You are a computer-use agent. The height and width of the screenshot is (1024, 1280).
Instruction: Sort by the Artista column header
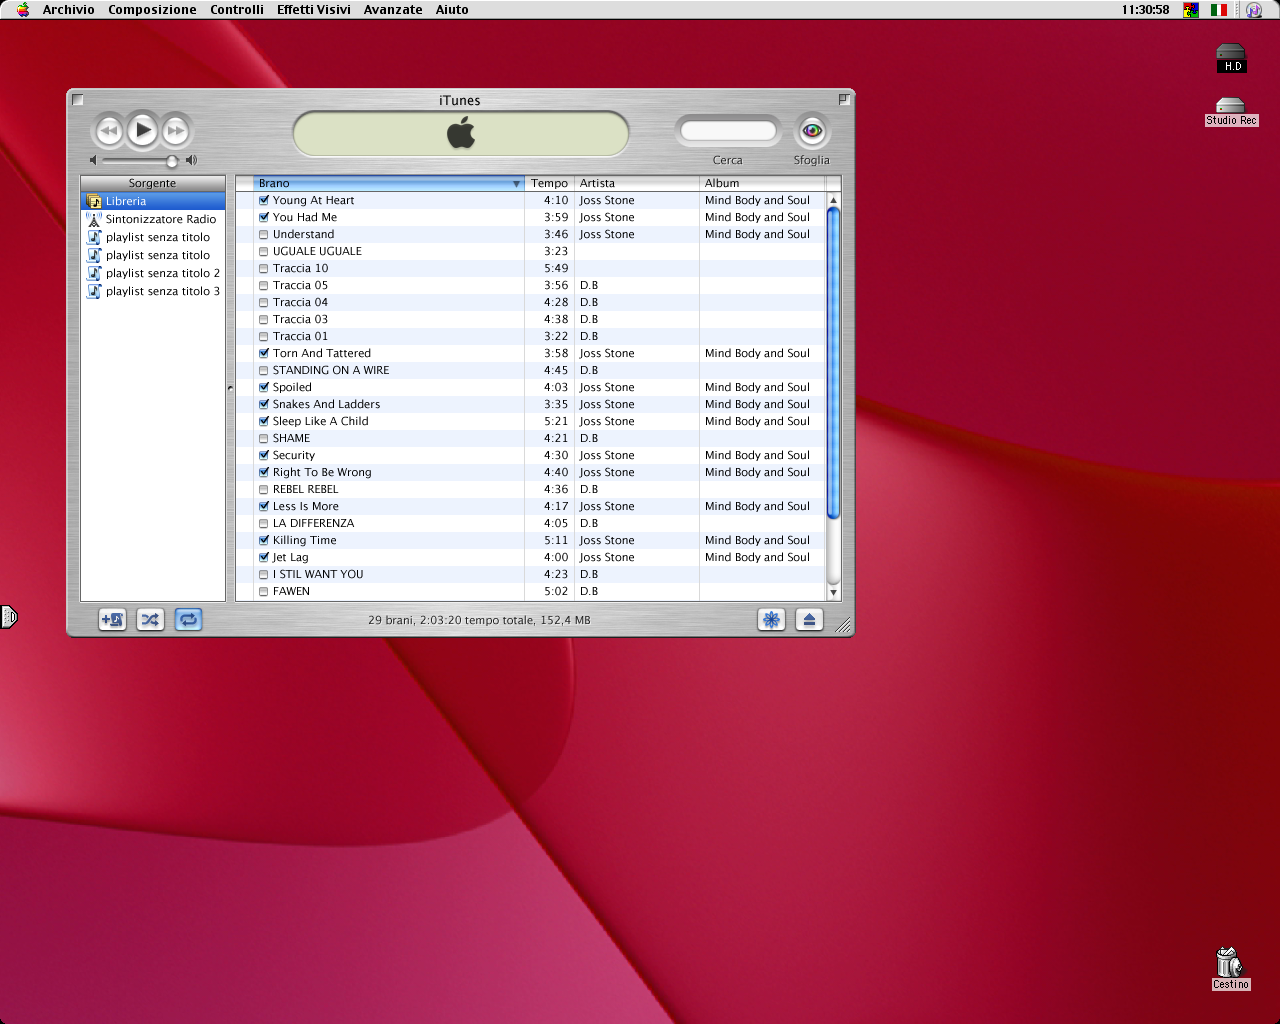[636, 183]
